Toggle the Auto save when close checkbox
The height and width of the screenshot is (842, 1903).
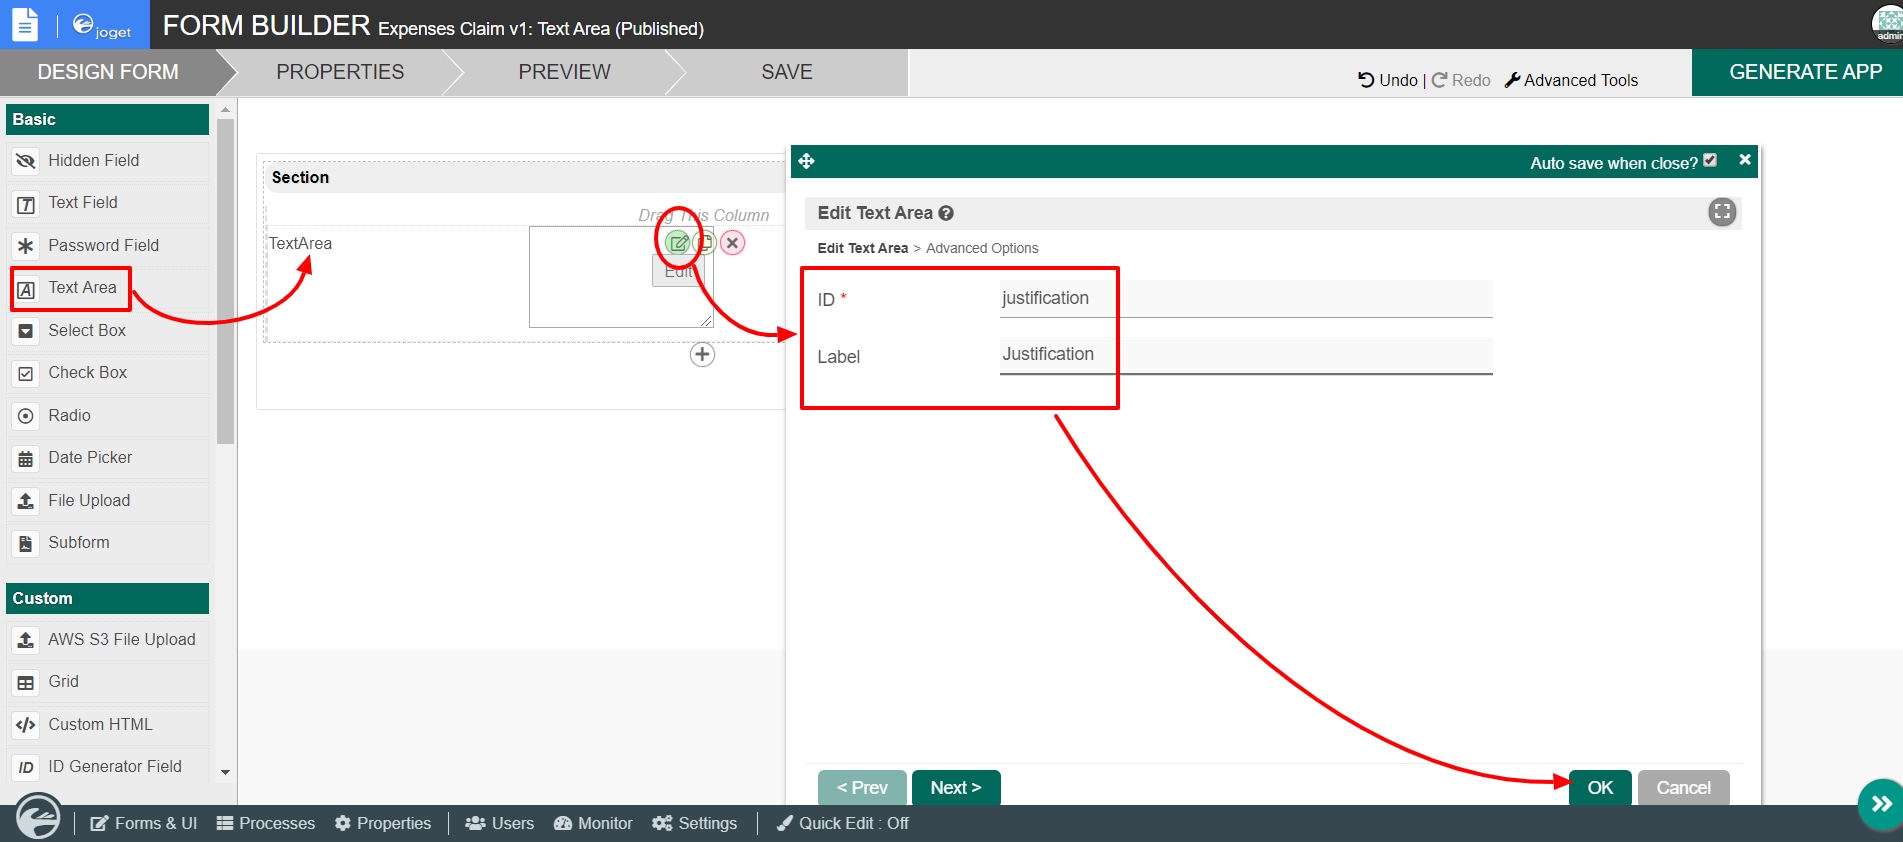pyautogui.click(x=1710, y=160)
